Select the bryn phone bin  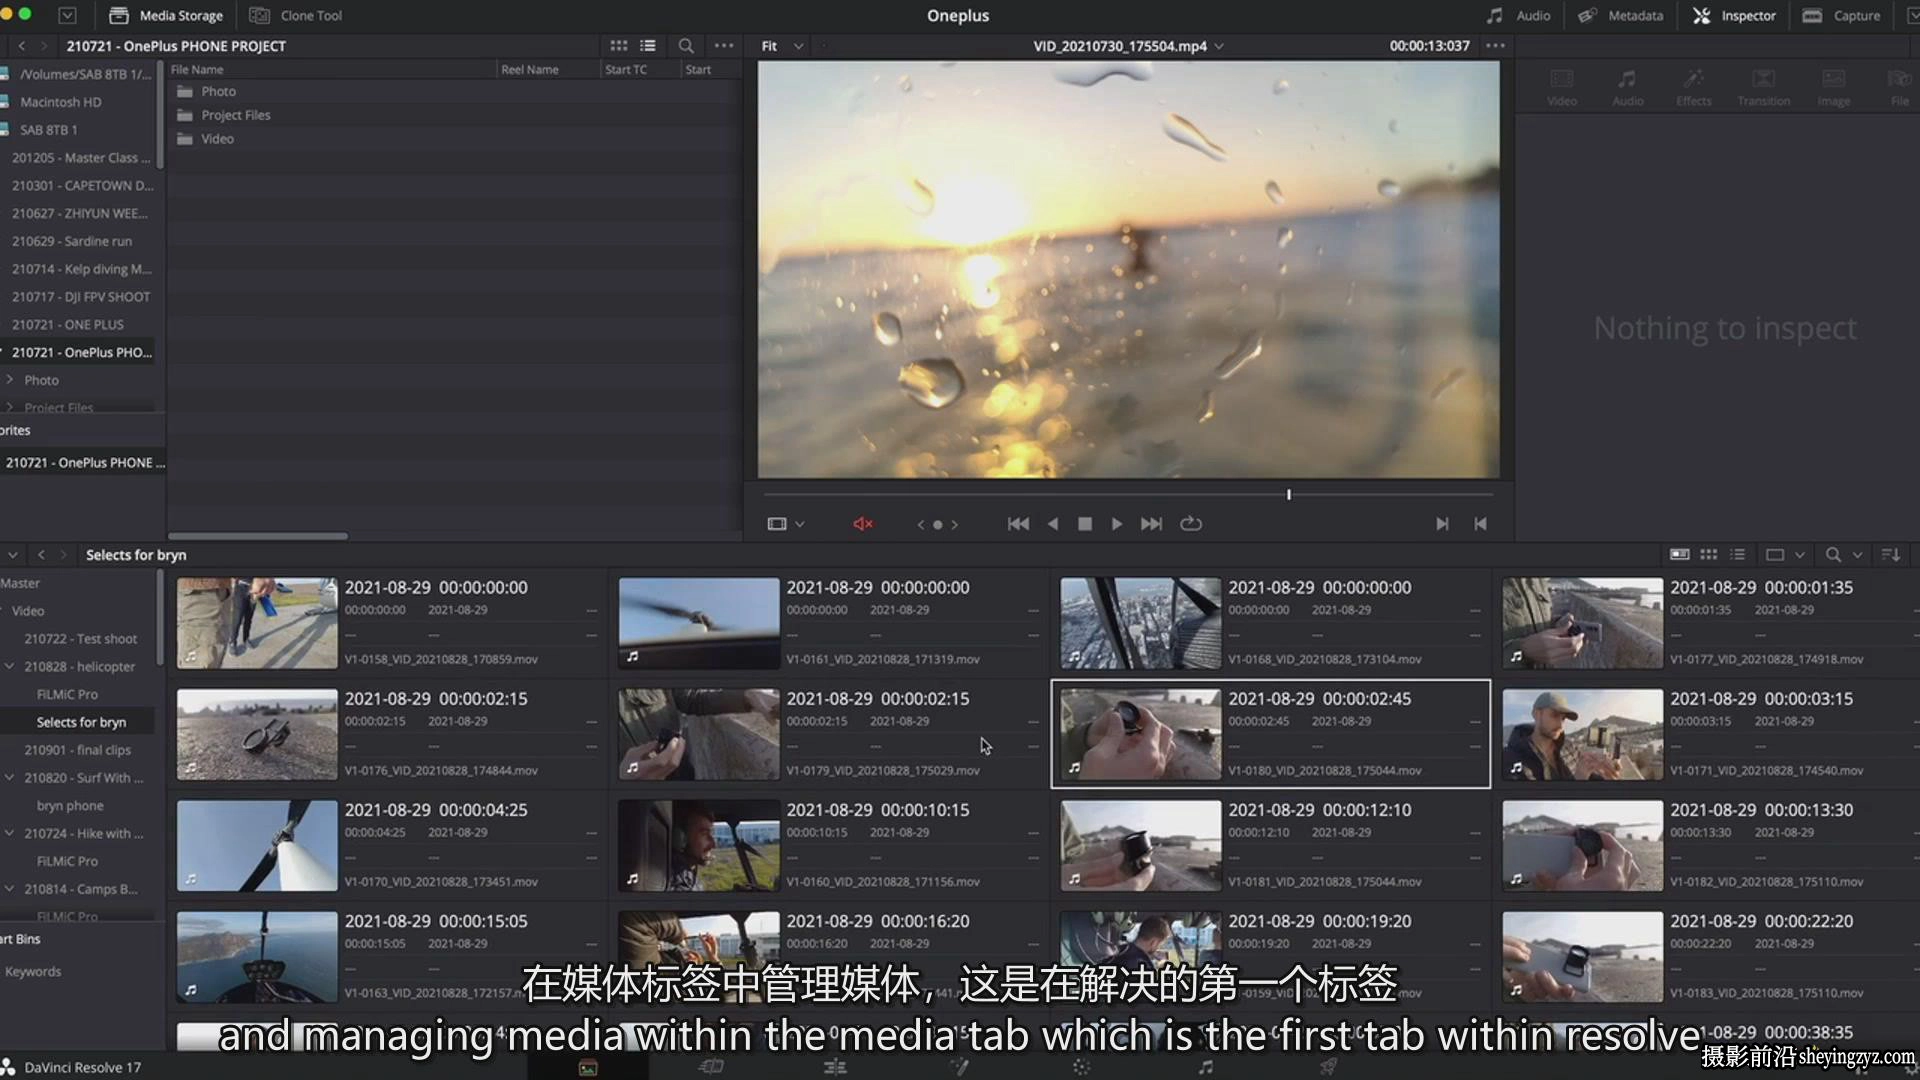tap(70, 806)
